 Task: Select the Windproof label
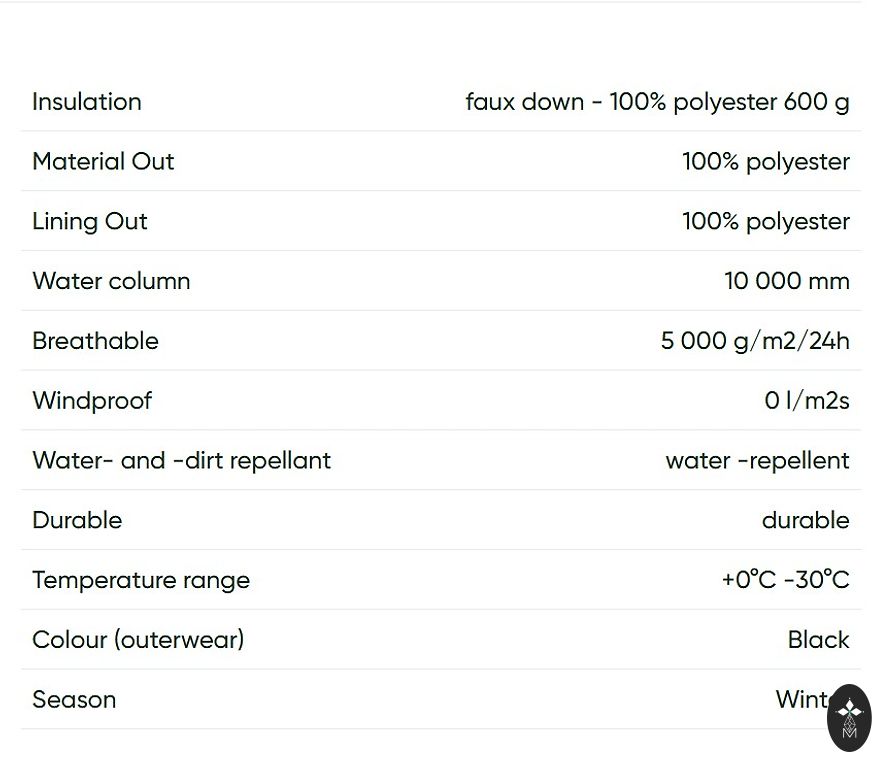tap(92, 401)
